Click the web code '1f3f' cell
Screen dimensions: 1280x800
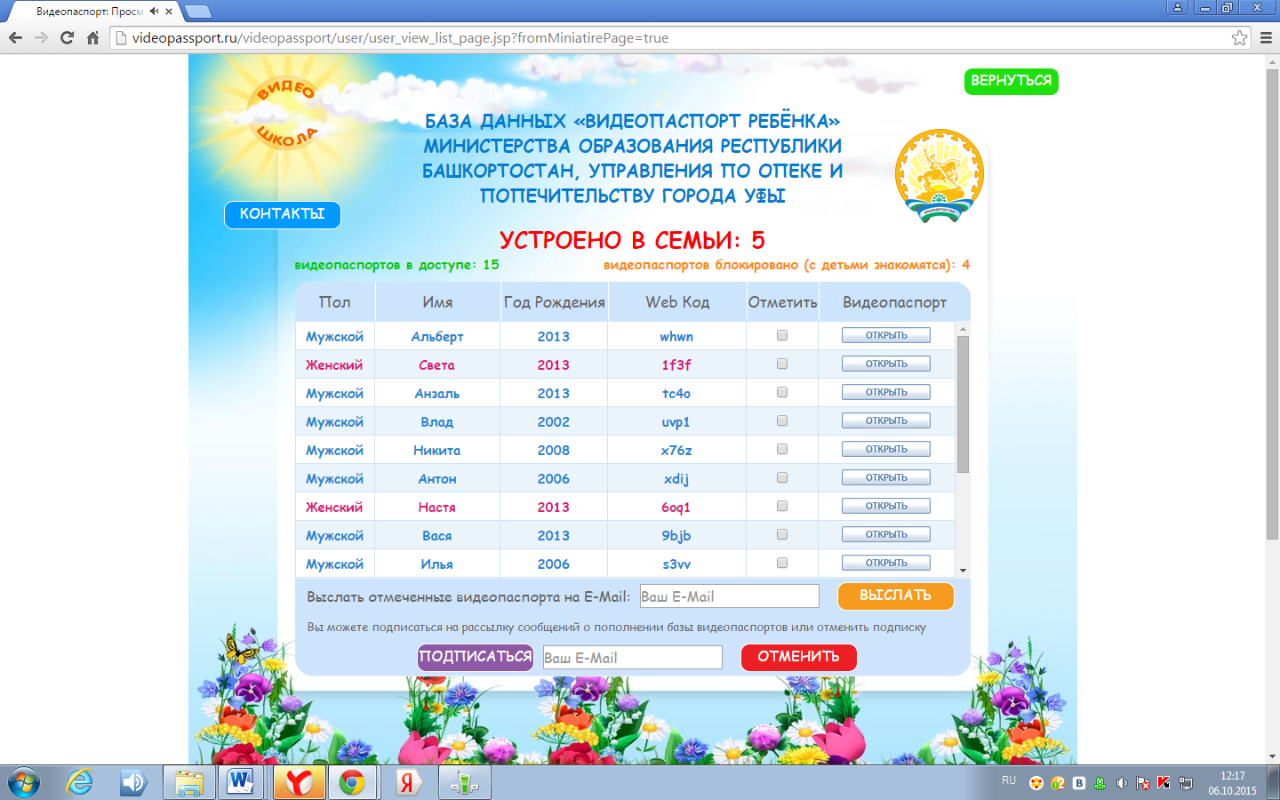(676, 365)
